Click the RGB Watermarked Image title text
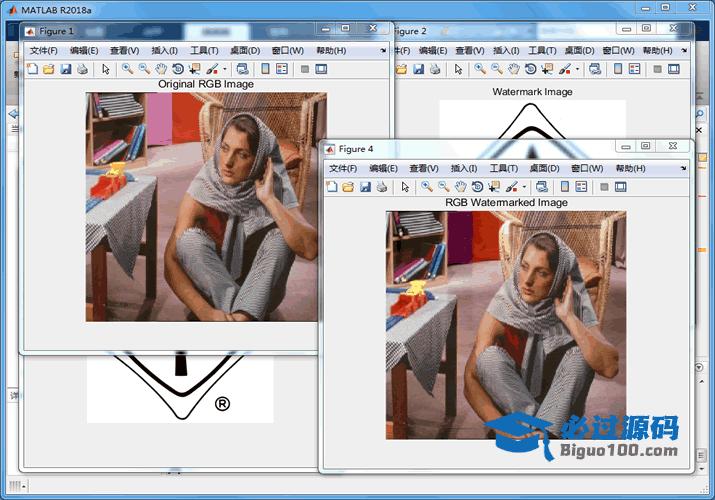 click(x=506, y=202)
